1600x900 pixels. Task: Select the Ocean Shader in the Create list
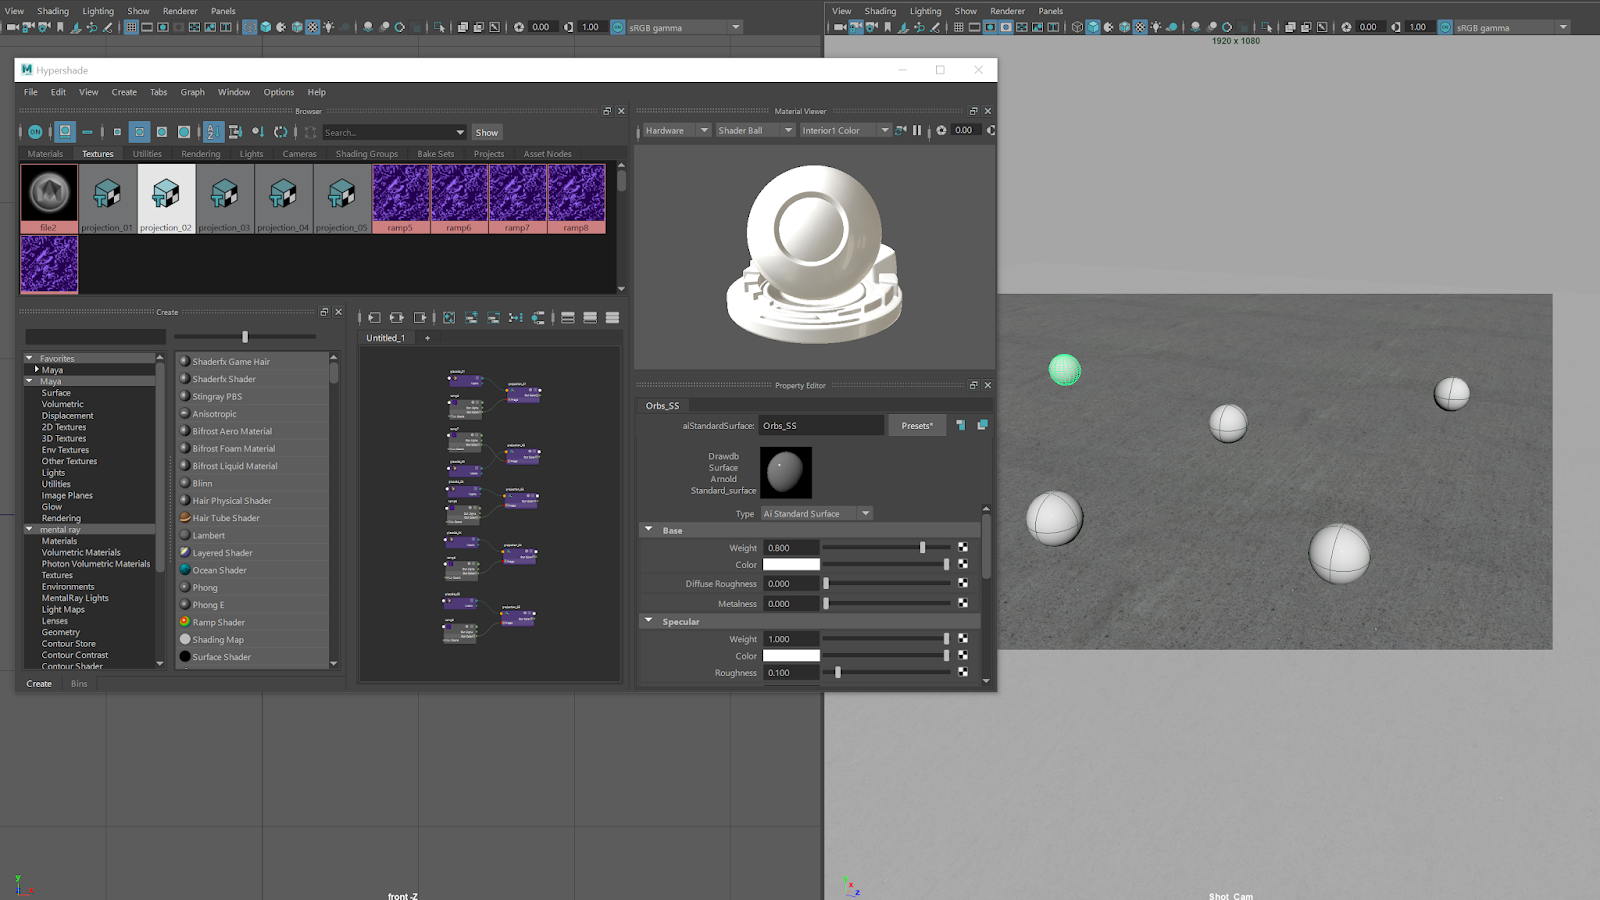coord(216,569)
